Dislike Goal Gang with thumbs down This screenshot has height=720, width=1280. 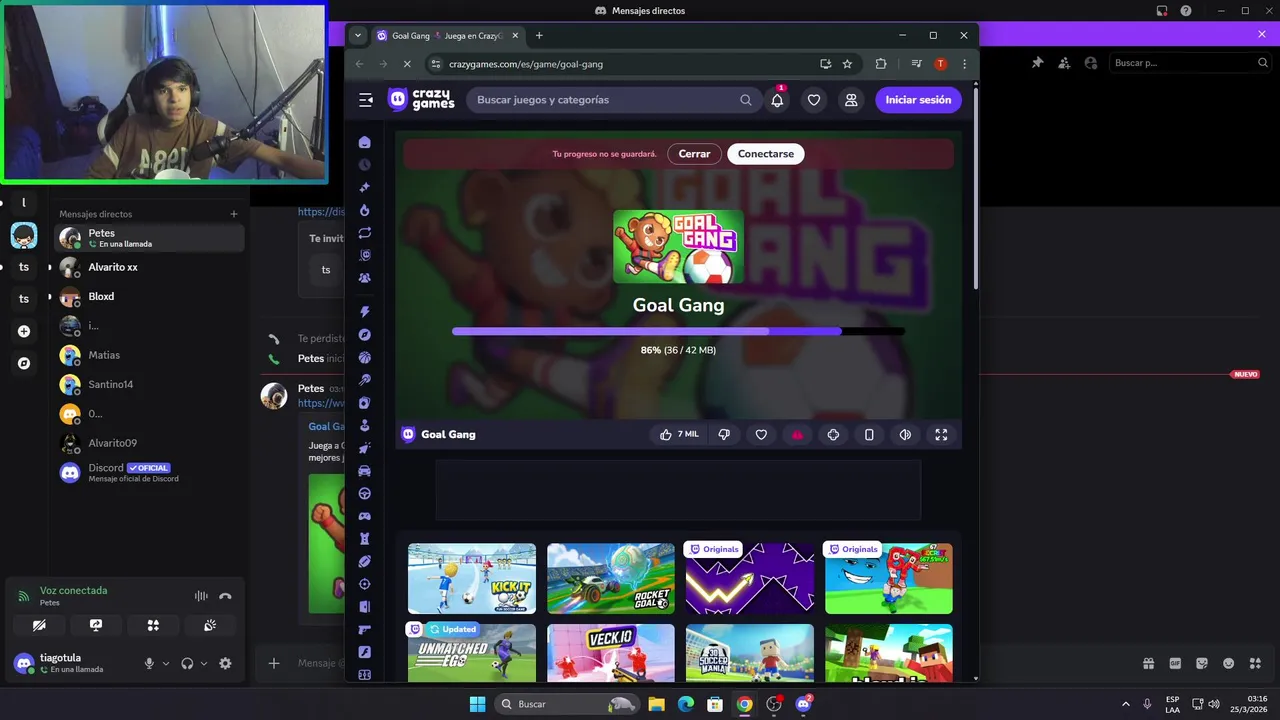pos(724,434)
